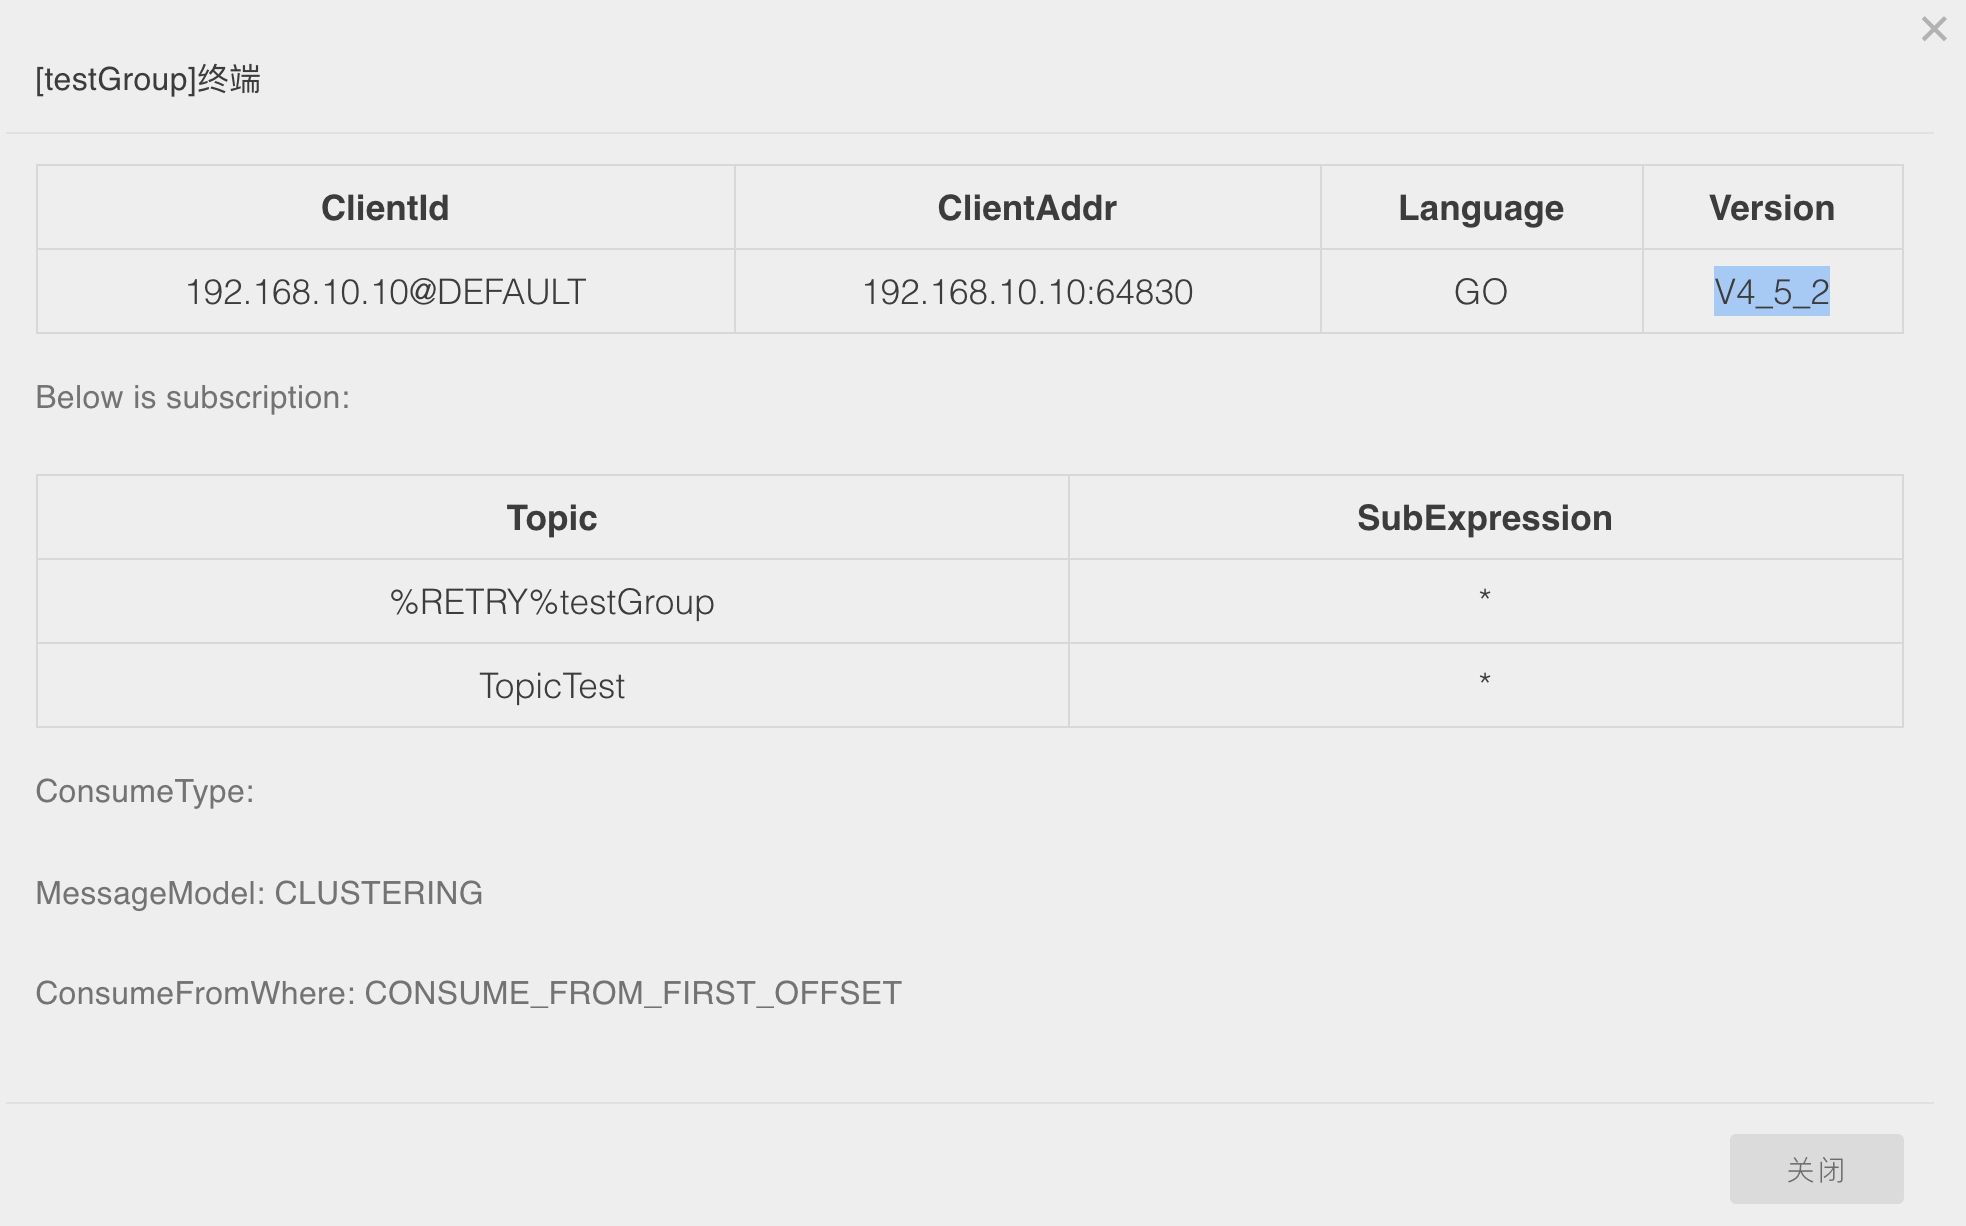Click the MessageModel CLUSTERING text
1966x1226 pixels.
[x=260, y=892]
